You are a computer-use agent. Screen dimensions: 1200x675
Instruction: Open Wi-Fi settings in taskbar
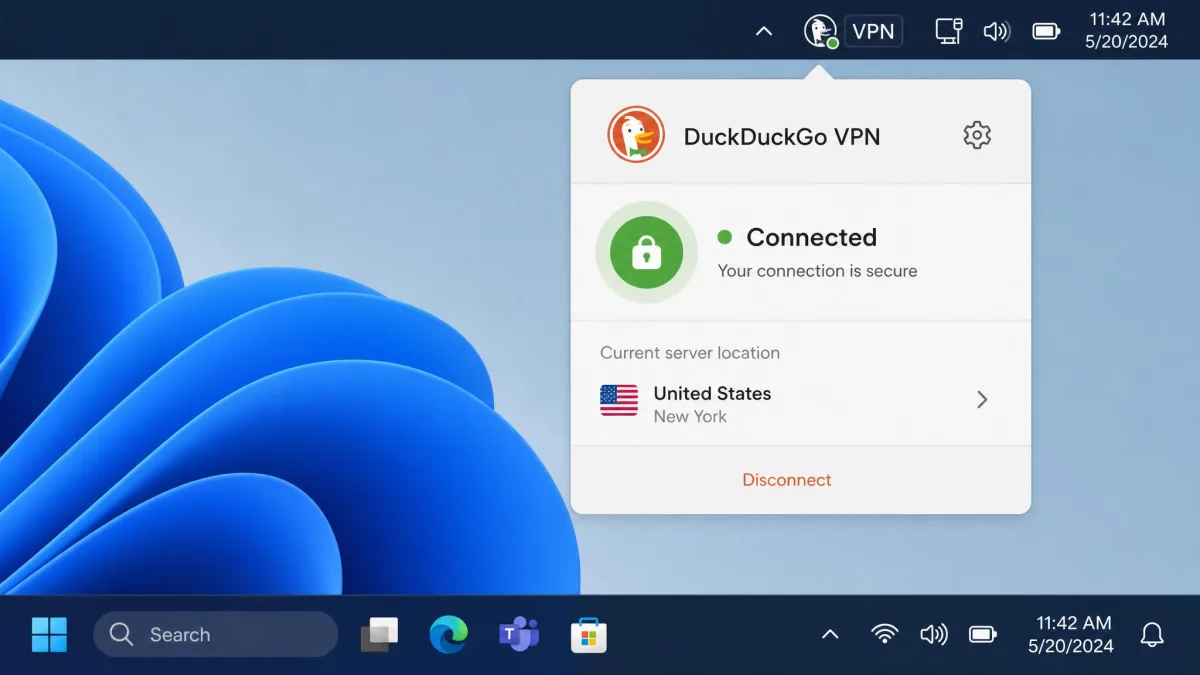pyautogui.click(x=884, y=634)
